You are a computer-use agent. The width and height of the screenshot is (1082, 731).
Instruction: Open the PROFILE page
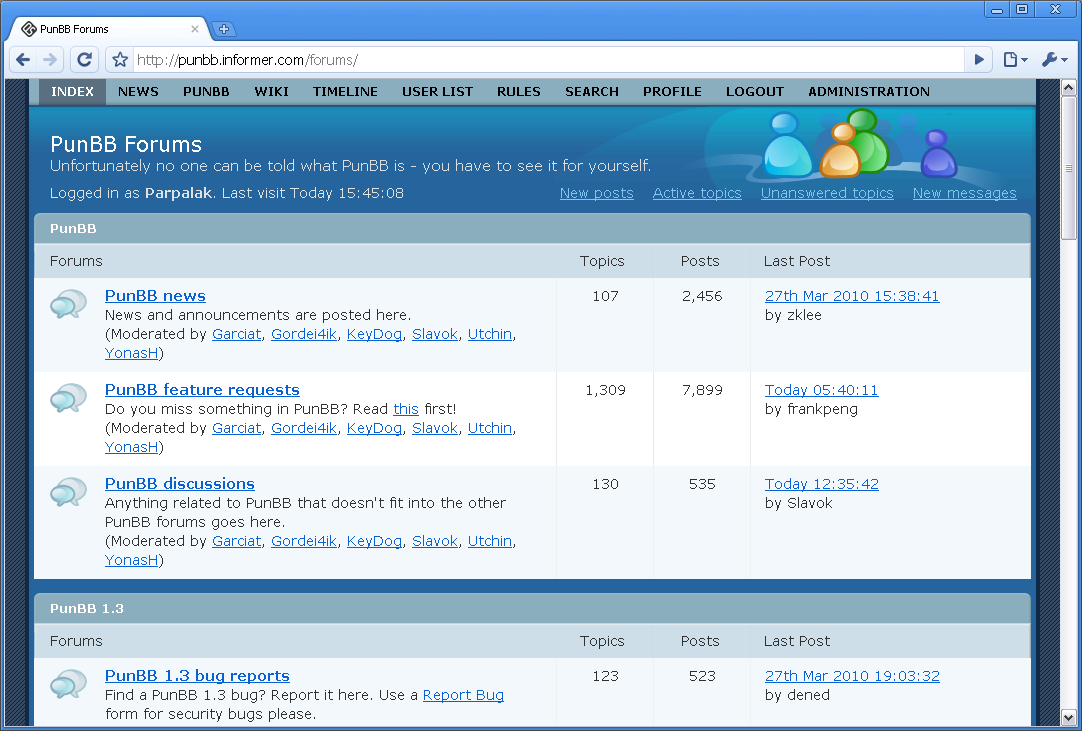point(672,92)
